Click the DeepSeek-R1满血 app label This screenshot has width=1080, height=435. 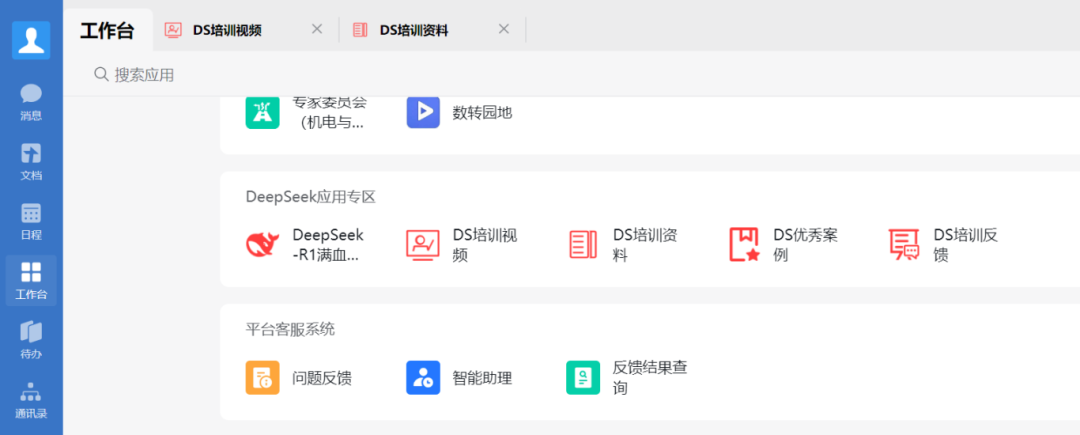tap(328, 246)
